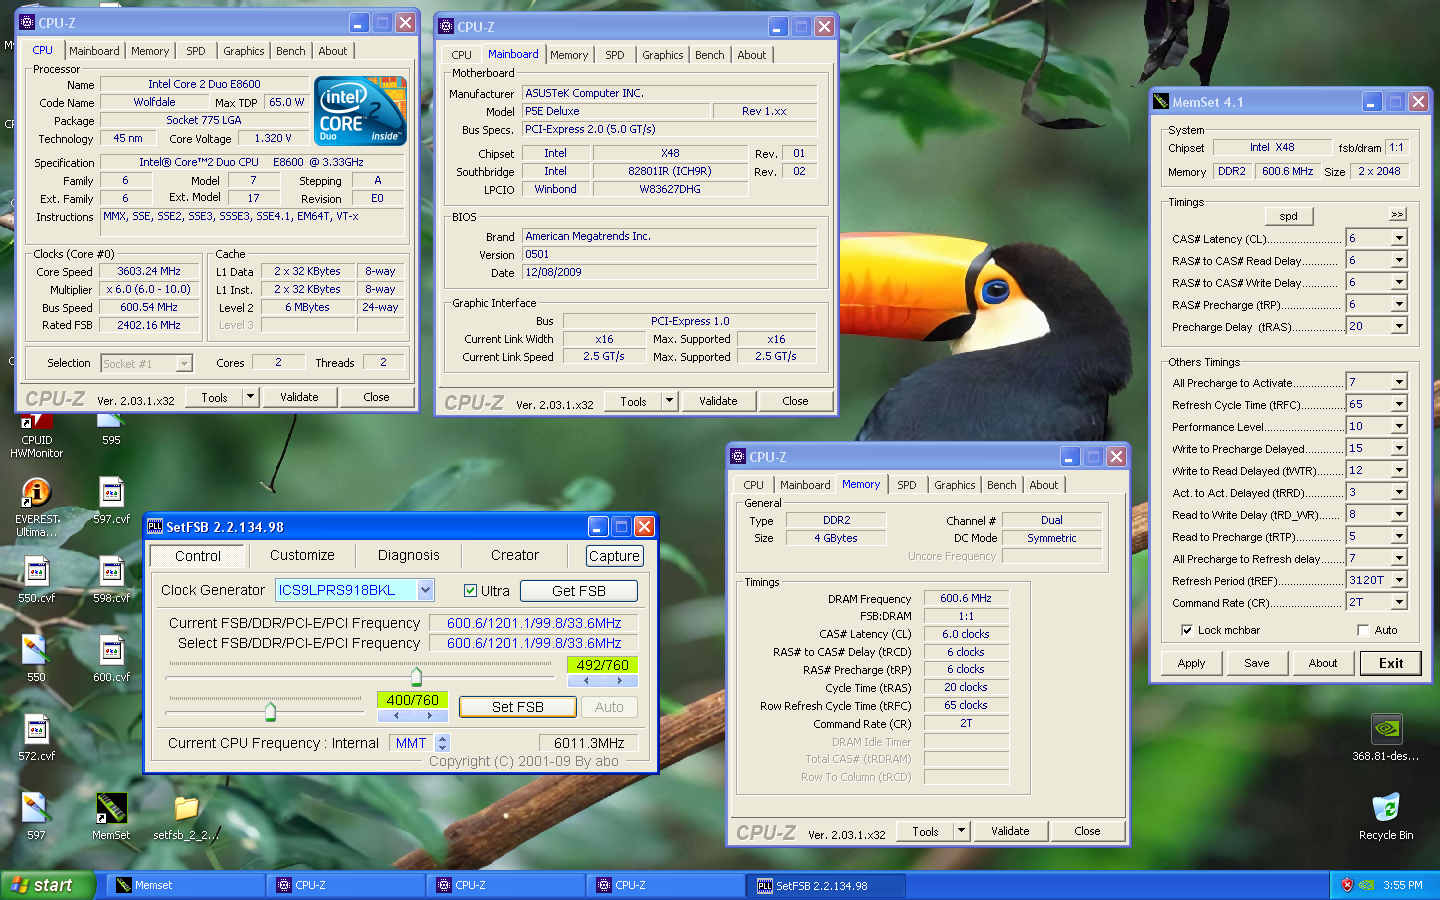Click right arrow under 492/760 value

620,680
